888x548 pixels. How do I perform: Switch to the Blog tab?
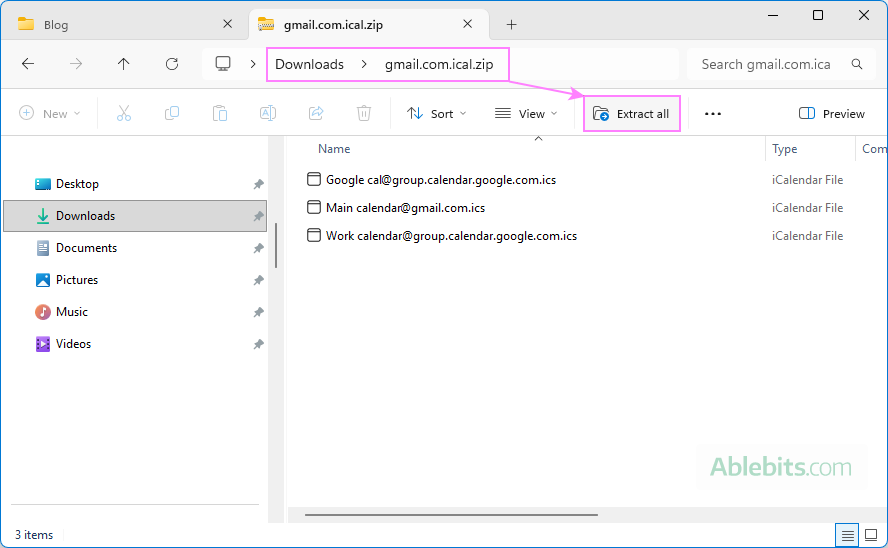click(125, 24)
